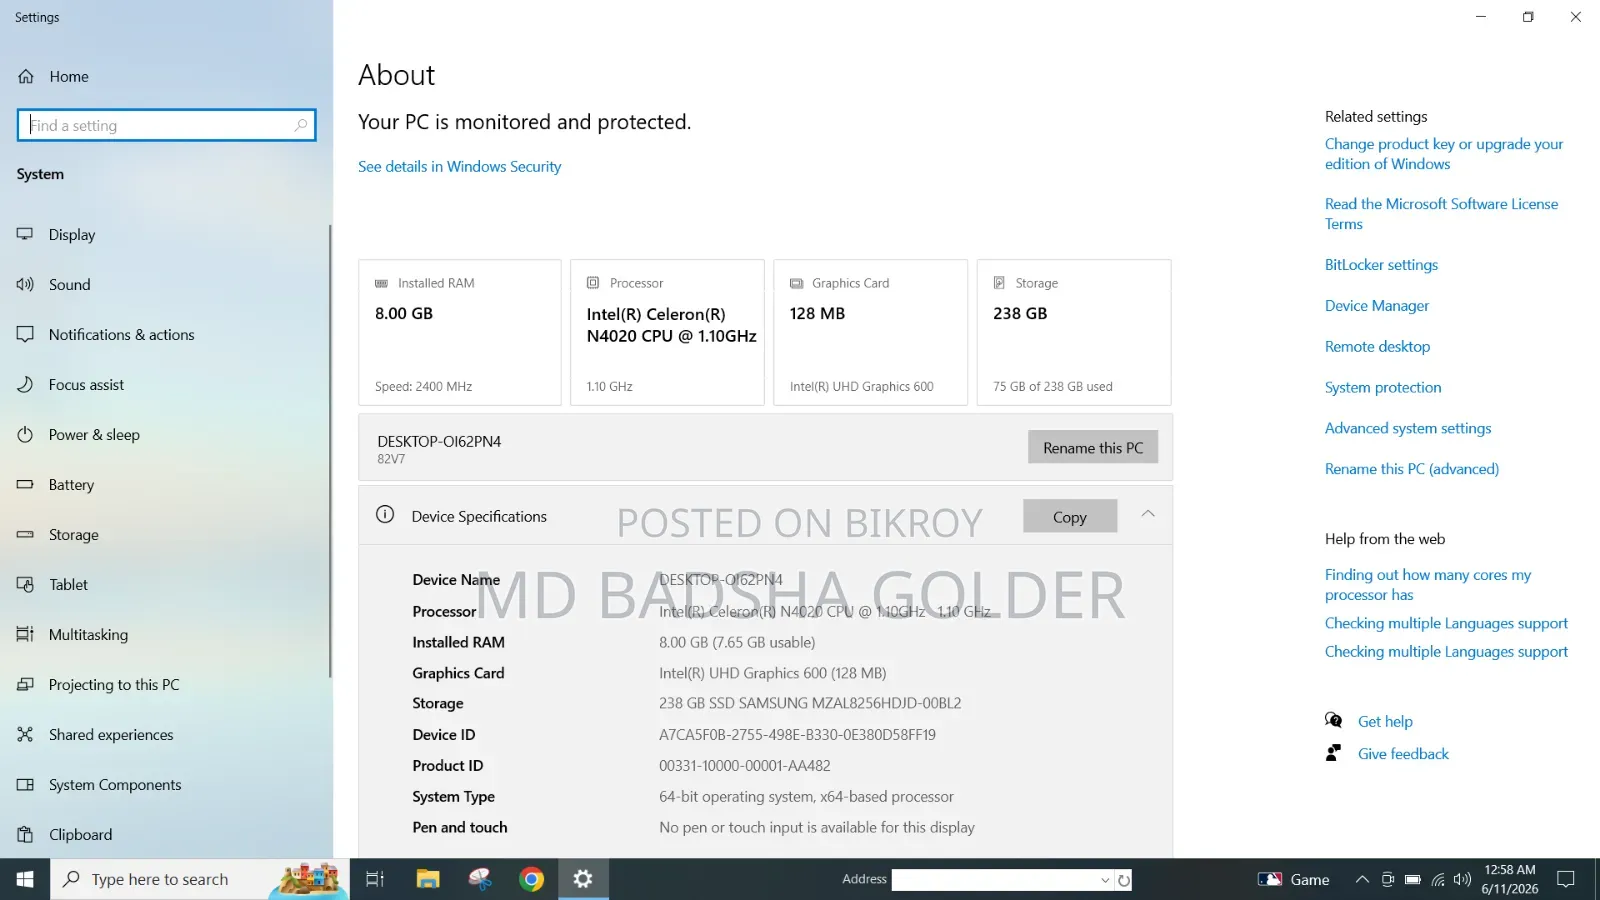1600x900 pixels.
Task: Click the taskbar search box
Action: pos(200,879)
